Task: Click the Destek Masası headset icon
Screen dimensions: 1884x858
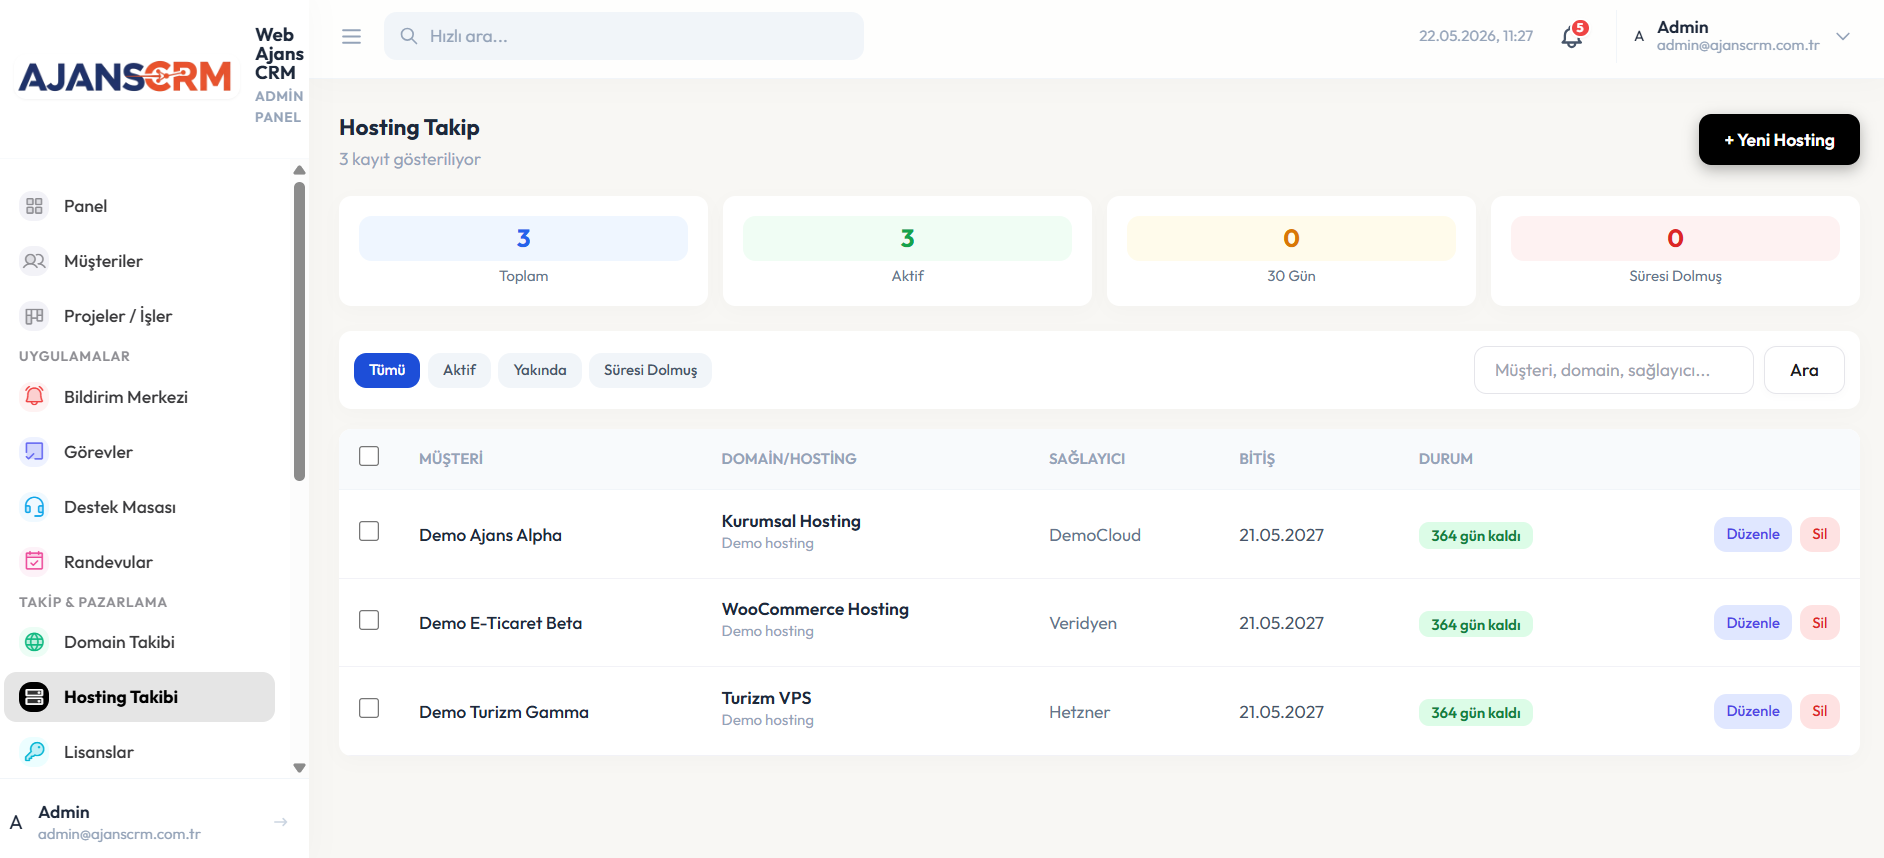Action: (34, 507)
